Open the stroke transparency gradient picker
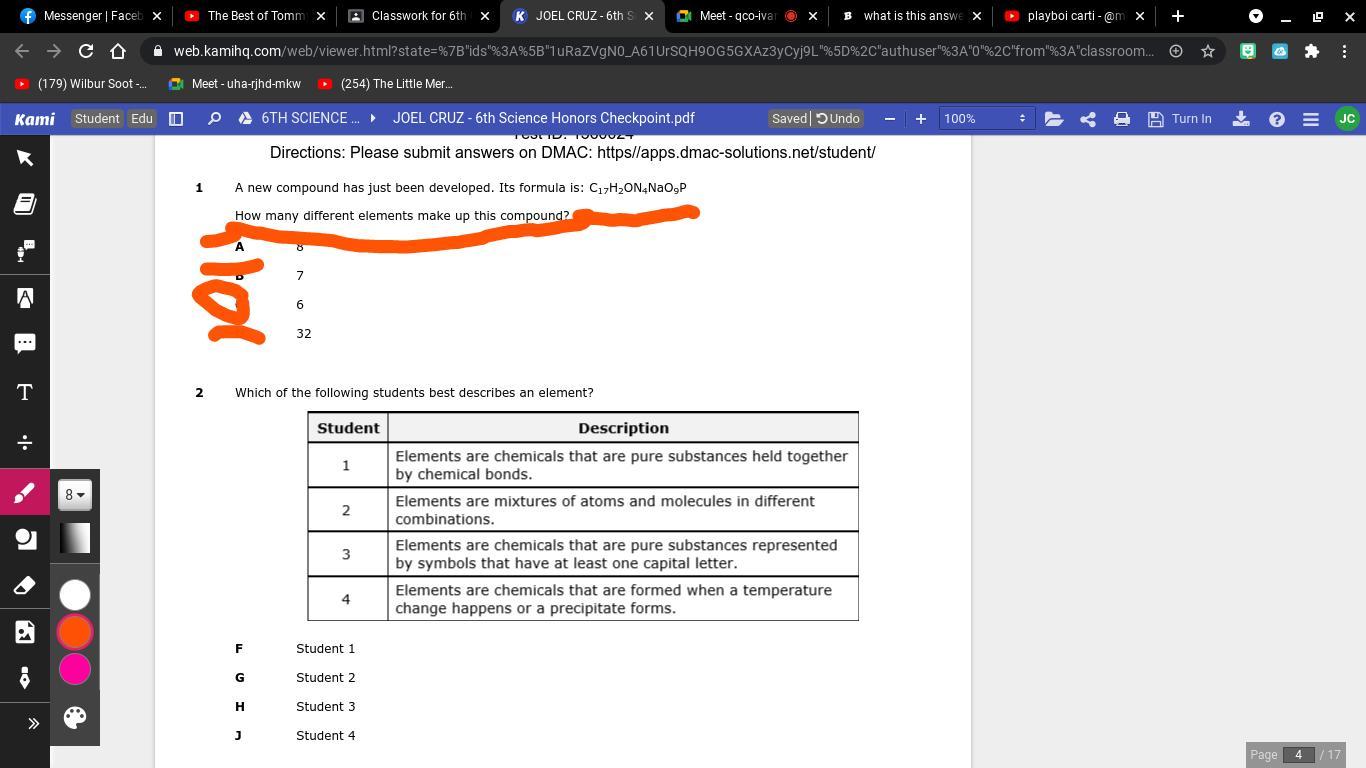1366x768 pixels. [x=75, y=538]
